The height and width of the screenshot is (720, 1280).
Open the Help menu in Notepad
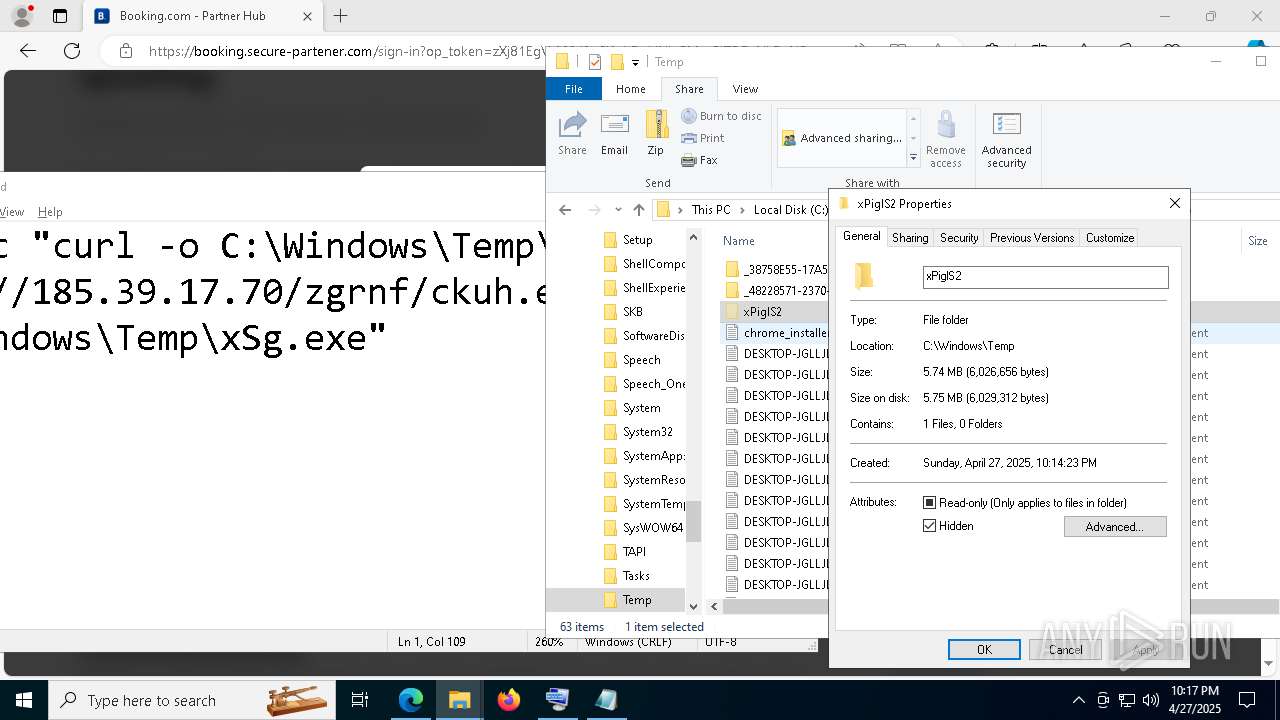[x=50, y=212]
